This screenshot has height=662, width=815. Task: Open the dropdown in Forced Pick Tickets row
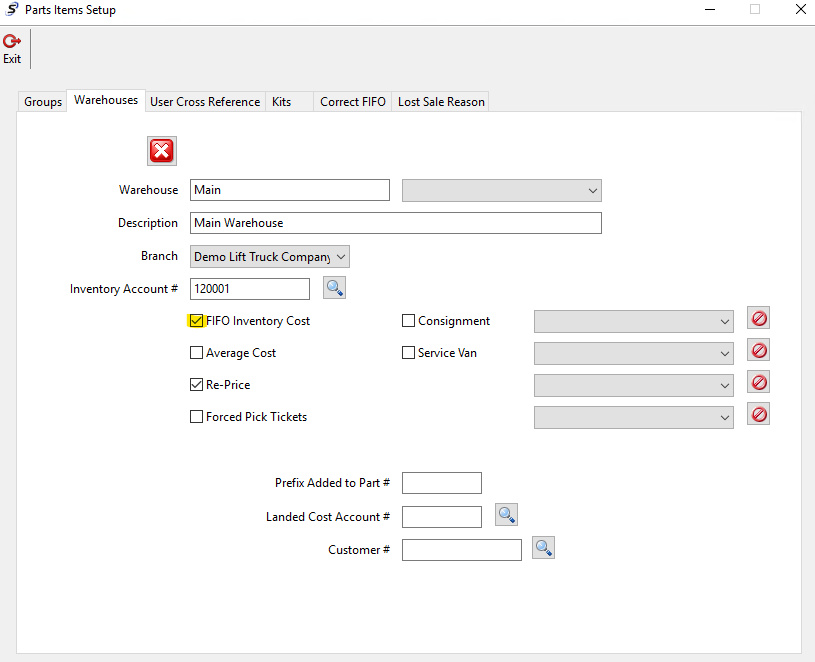634,418
